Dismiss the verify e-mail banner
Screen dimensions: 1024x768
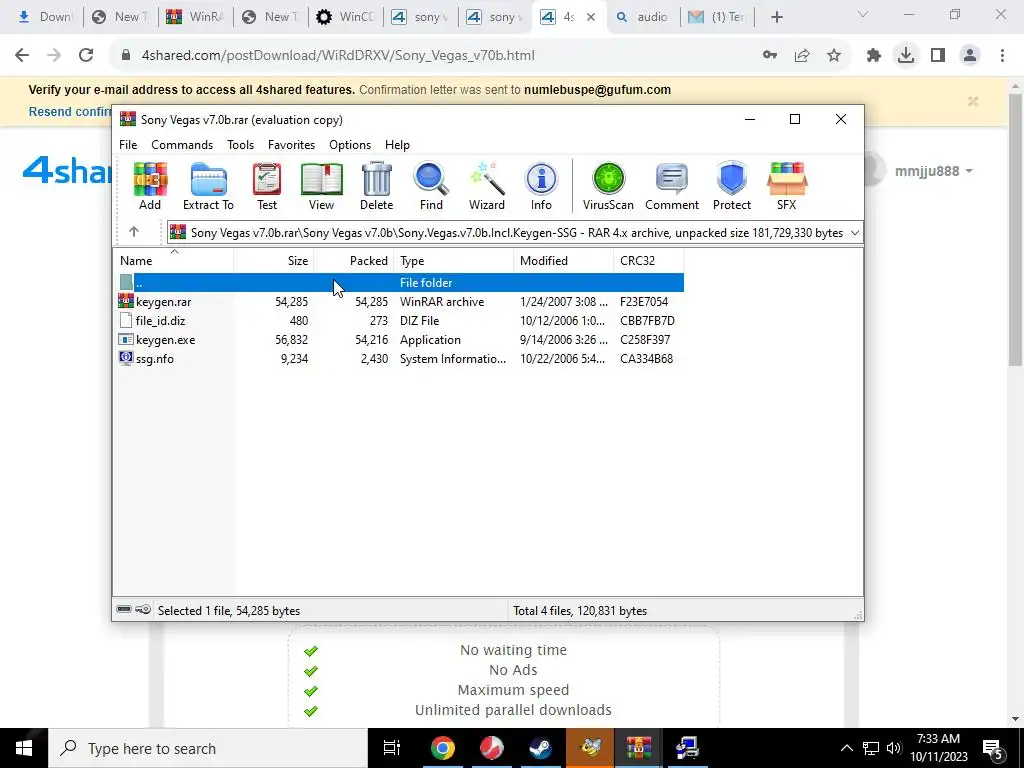point(973,101)
